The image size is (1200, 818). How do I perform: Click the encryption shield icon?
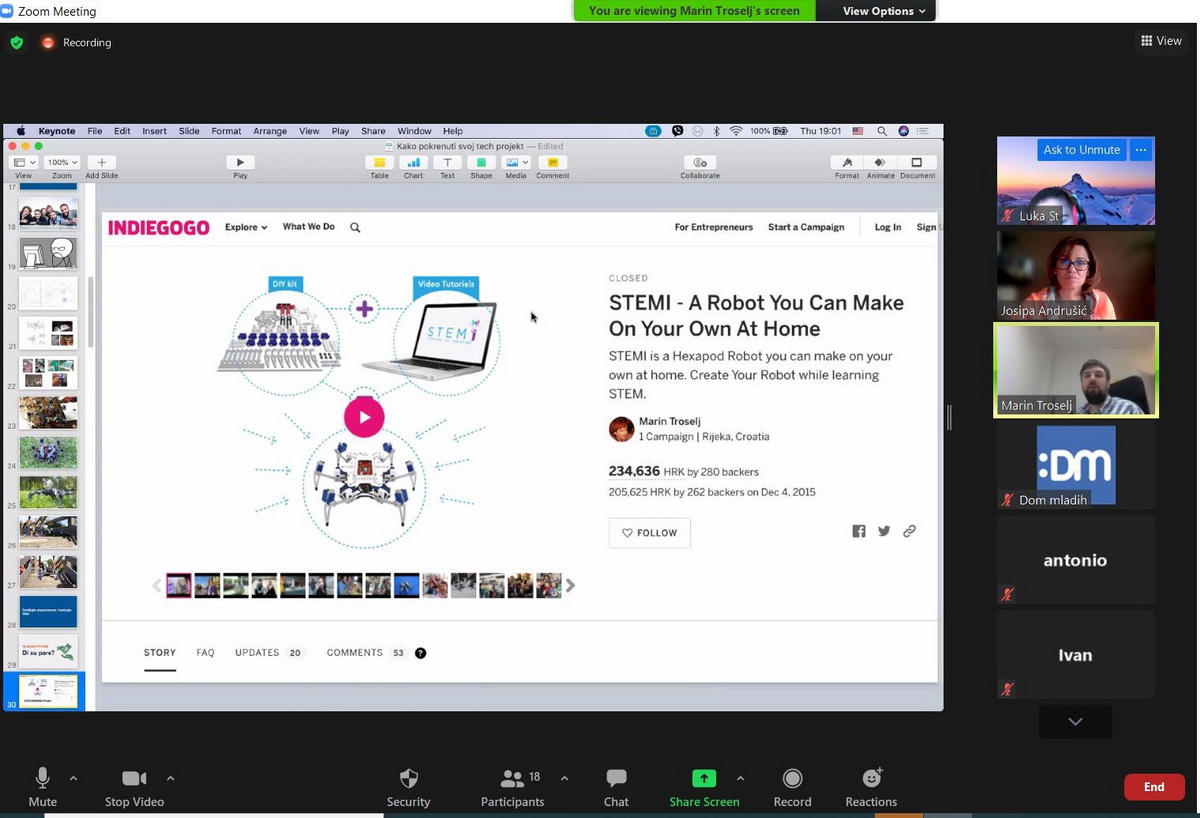(x=16, y=43)
